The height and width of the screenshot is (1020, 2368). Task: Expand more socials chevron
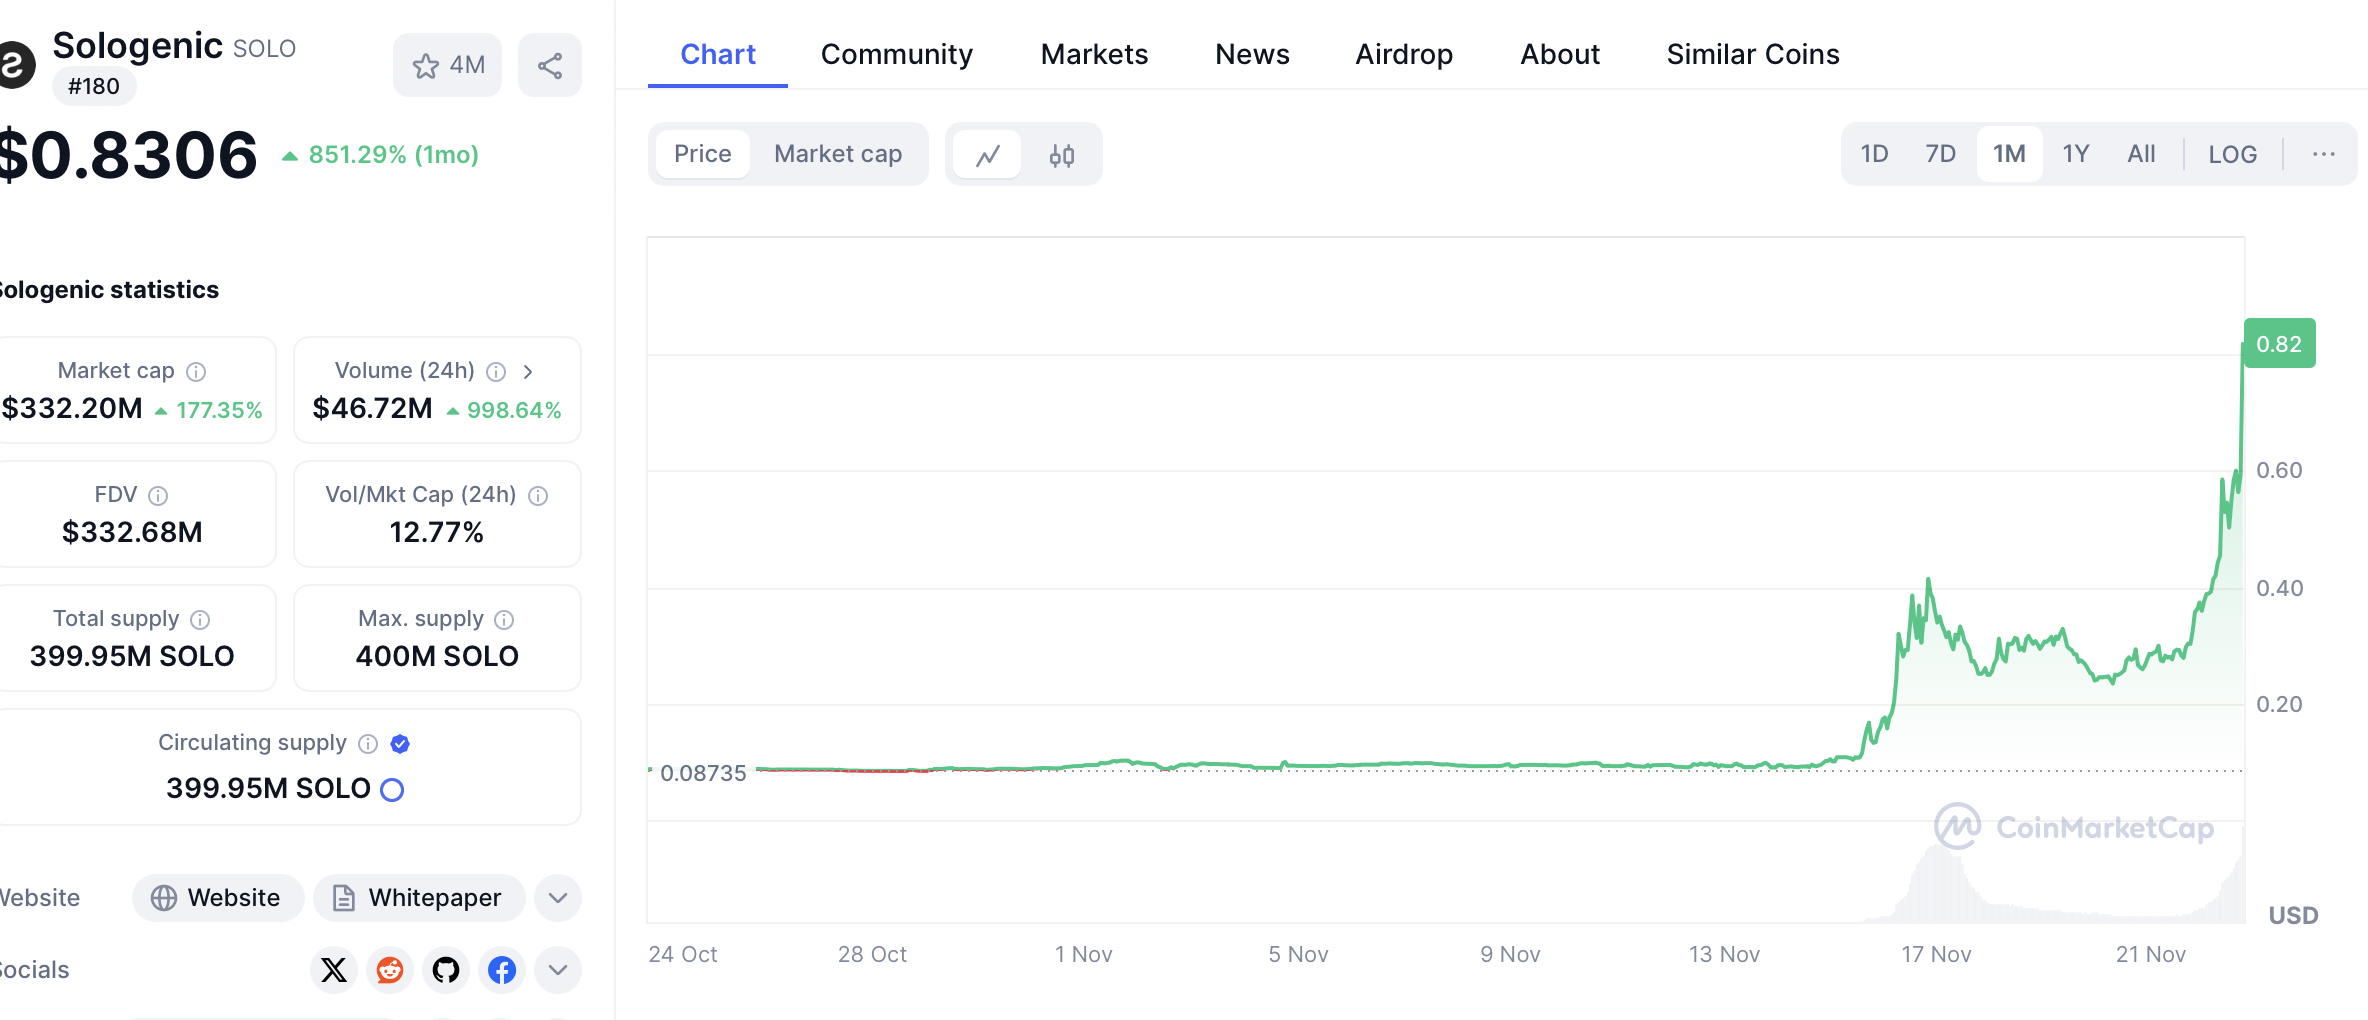(x=558, y=970)
